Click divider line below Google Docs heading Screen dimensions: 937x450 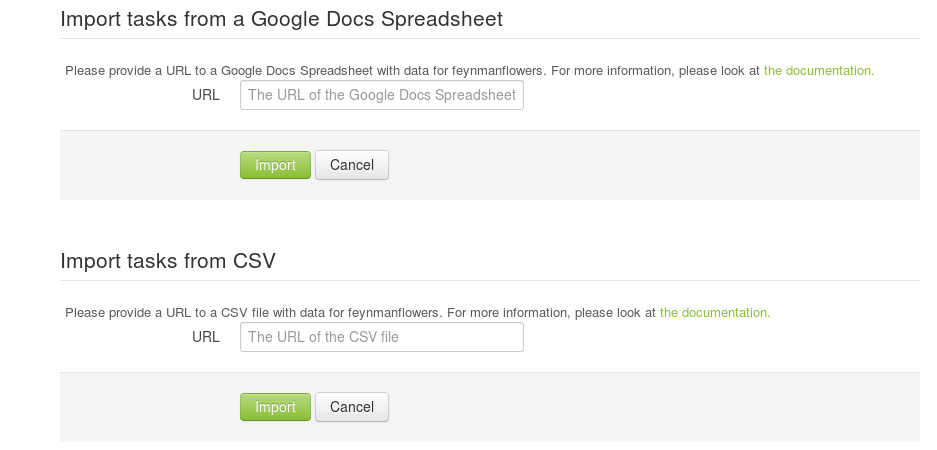point(490,39)
